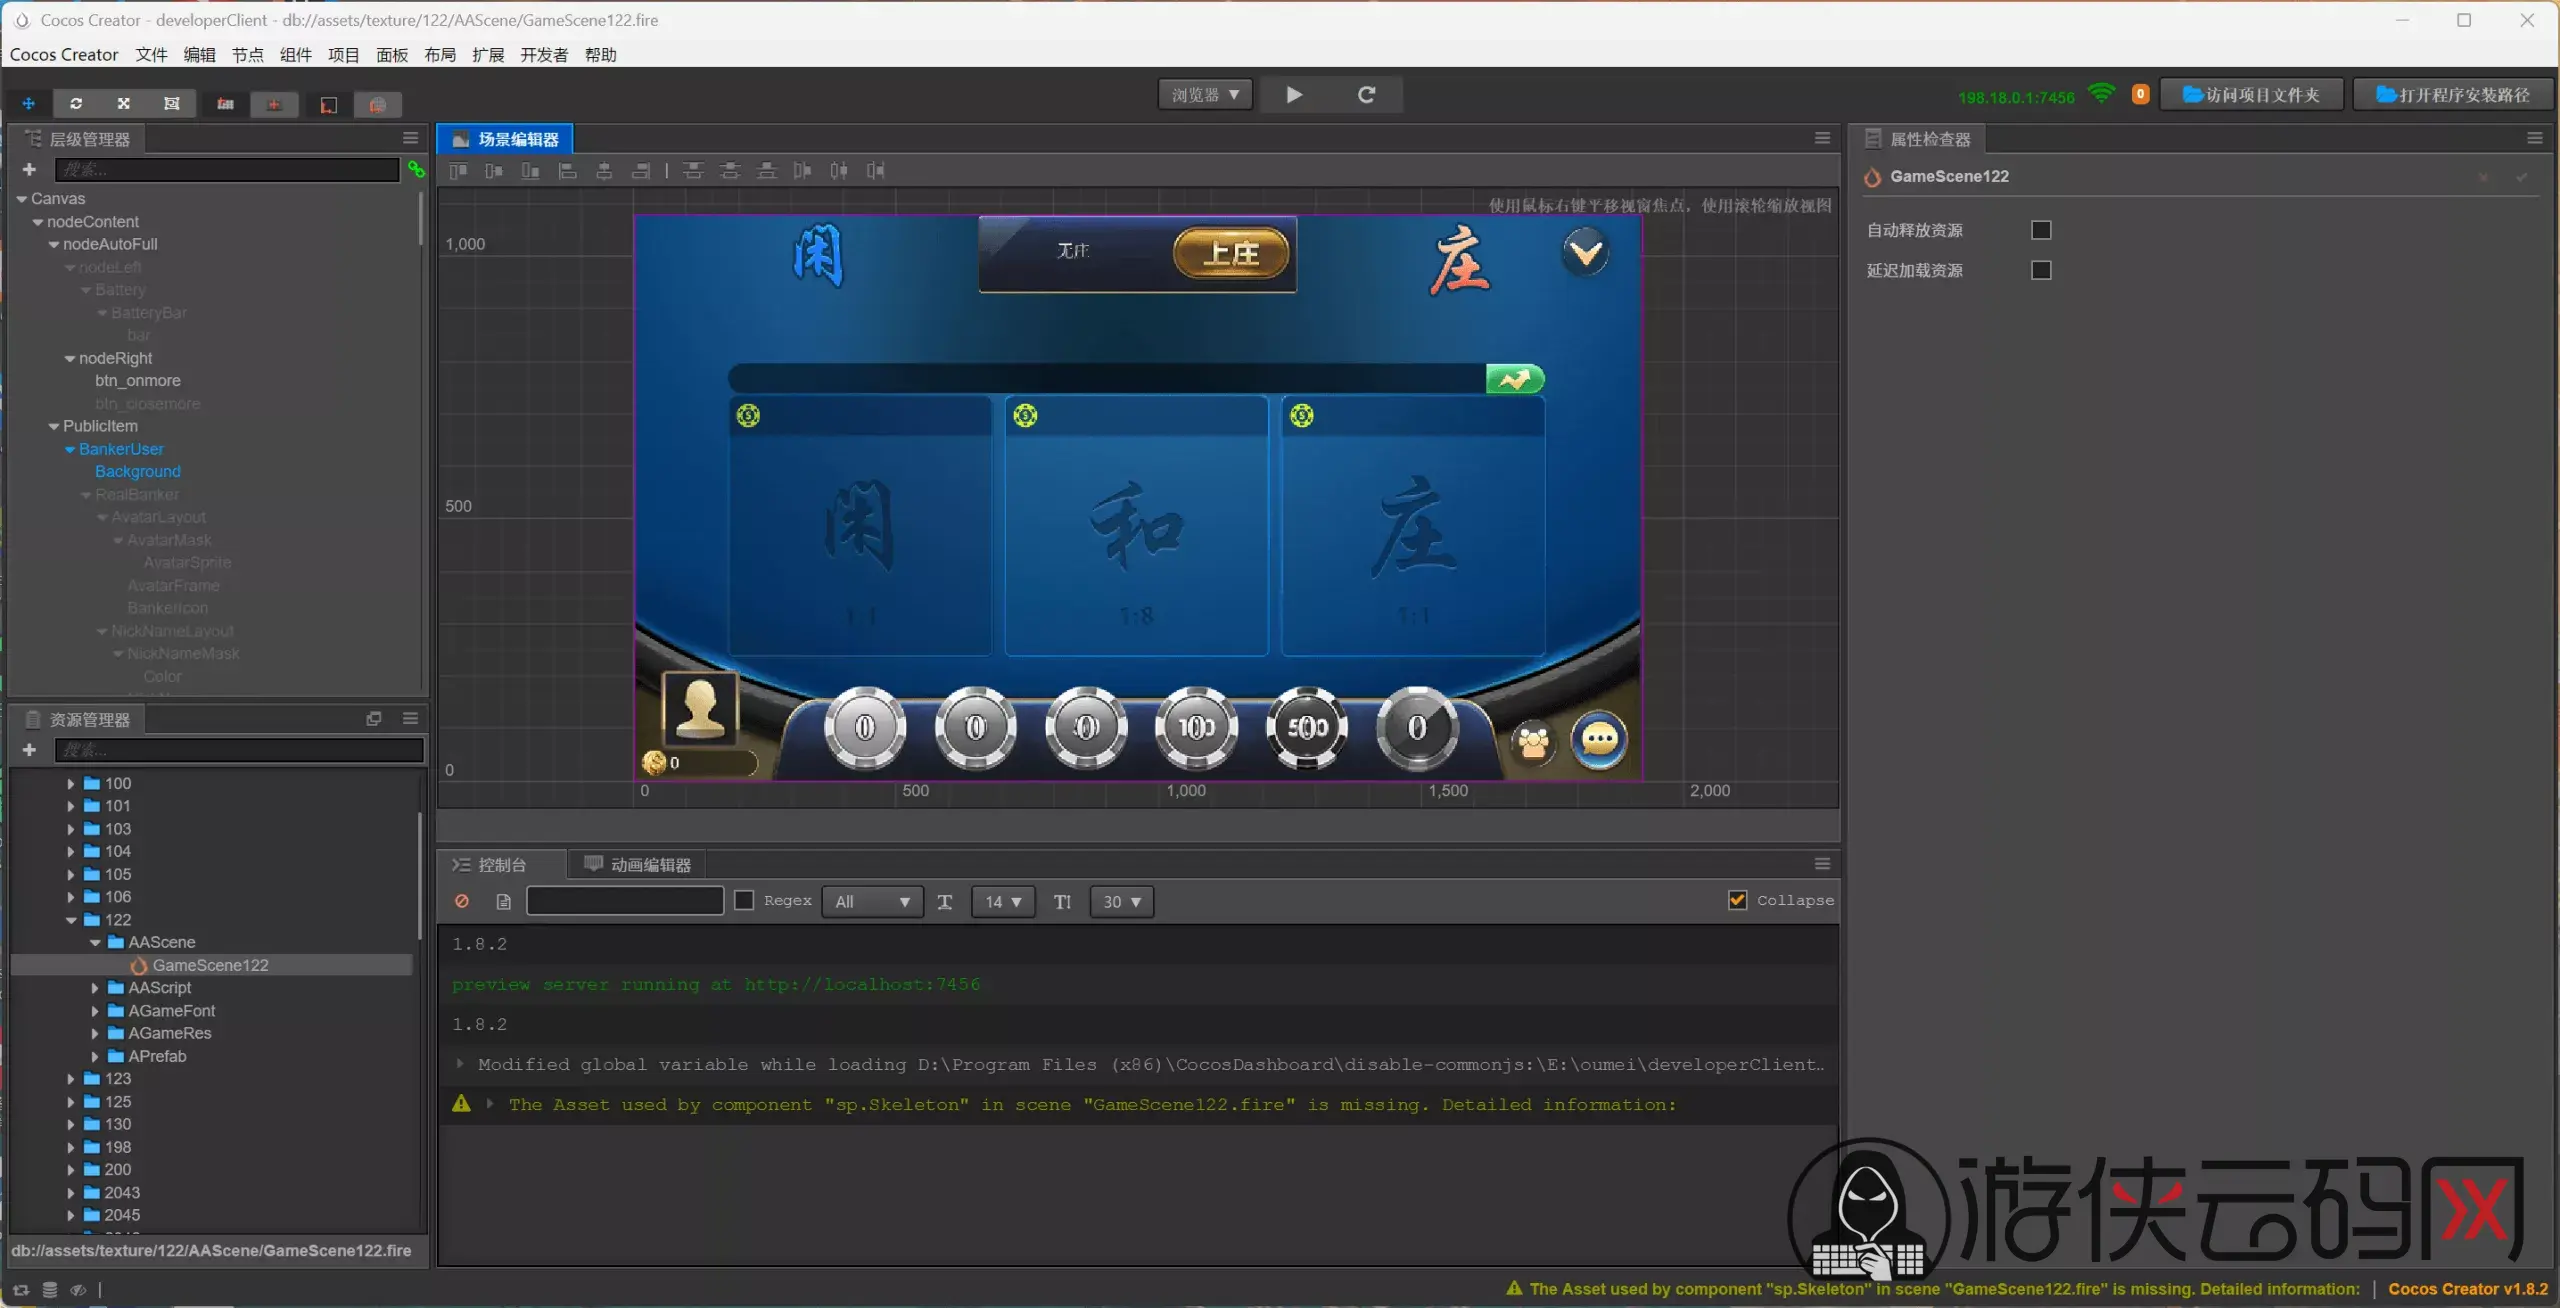The width and height of the screenshot is (2560, 1308).
Task: Click the console filter text field
Action: point(625,901)
